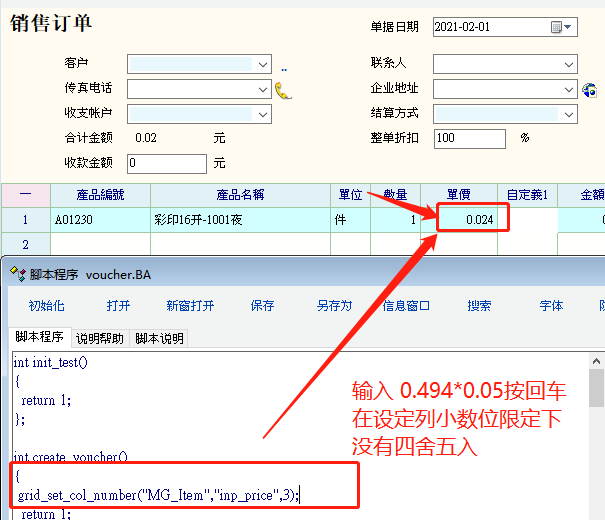Viewport: 605px width, 520px height.
Task: Click 初始化 in the script toolbar
Action: pos(46,306)
